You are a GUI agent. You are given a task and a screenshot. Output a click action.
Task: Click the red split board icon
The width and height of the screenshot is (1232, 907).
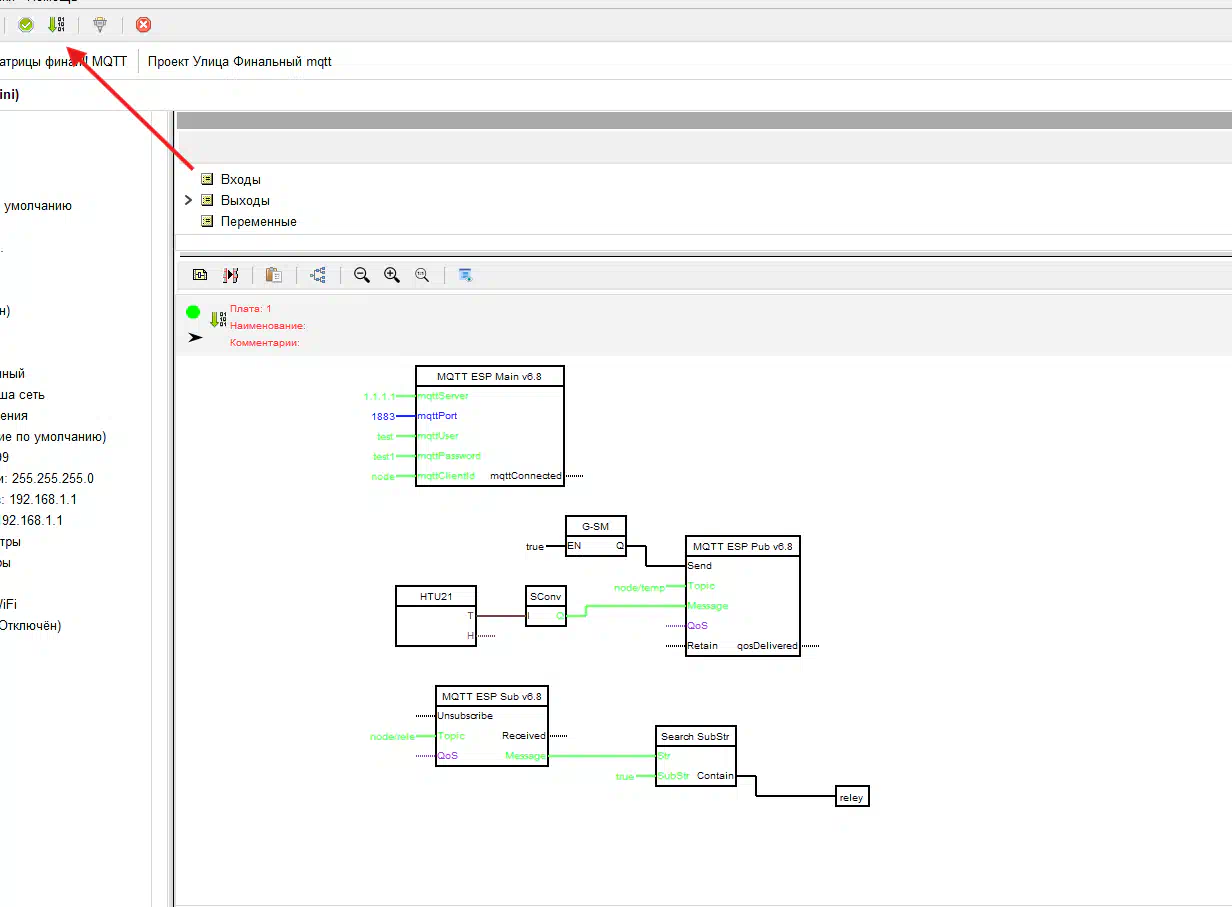[231, 275]
